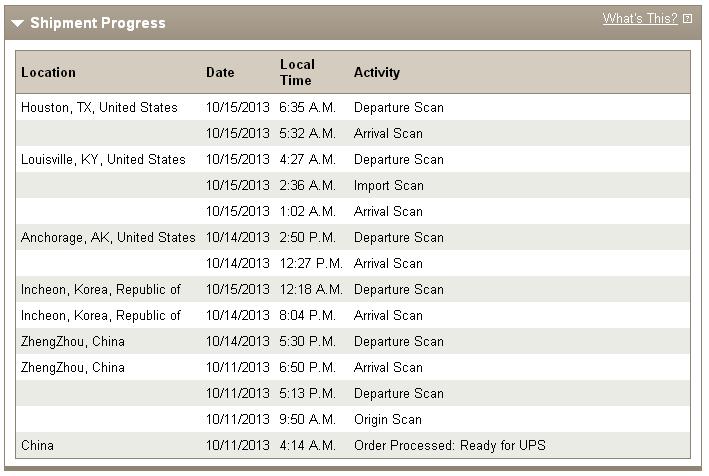Image resolution: width=709 pixels, height=476 pixels.
Task: Select the Location column header
Action: tap(48, 72)
